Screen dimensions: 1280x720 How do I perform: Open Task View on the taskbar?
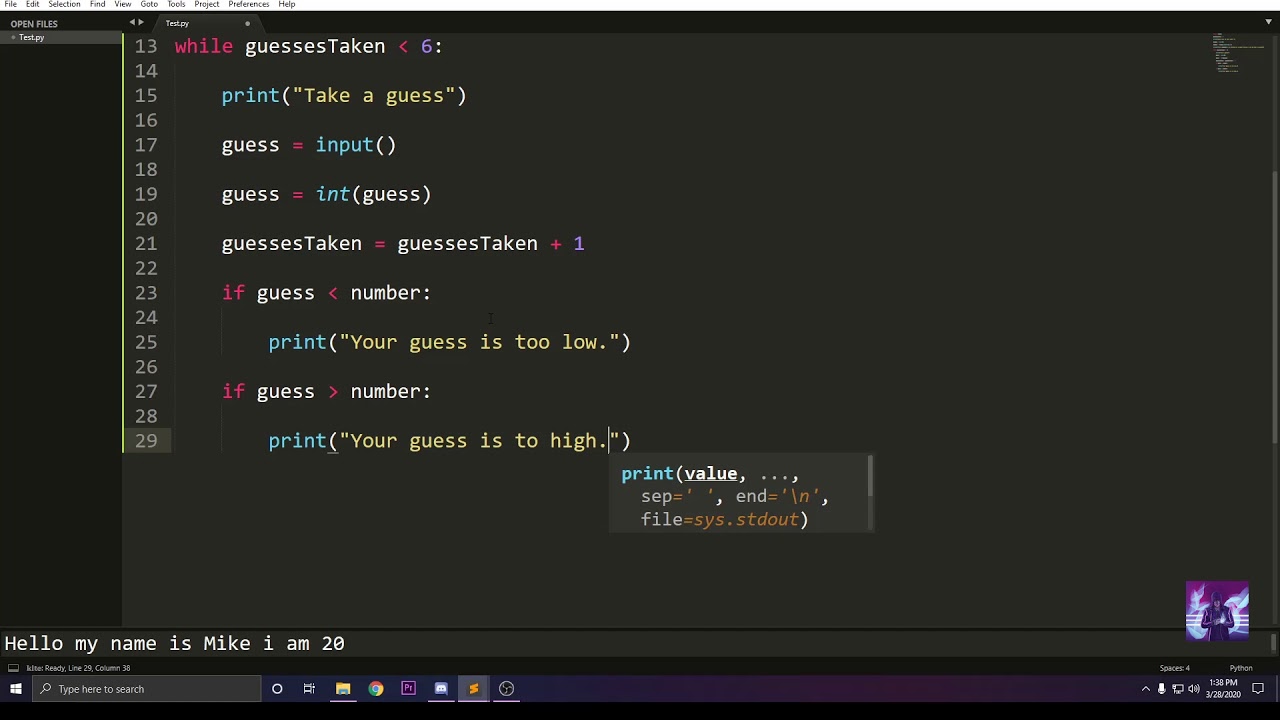tap(309, 689)
